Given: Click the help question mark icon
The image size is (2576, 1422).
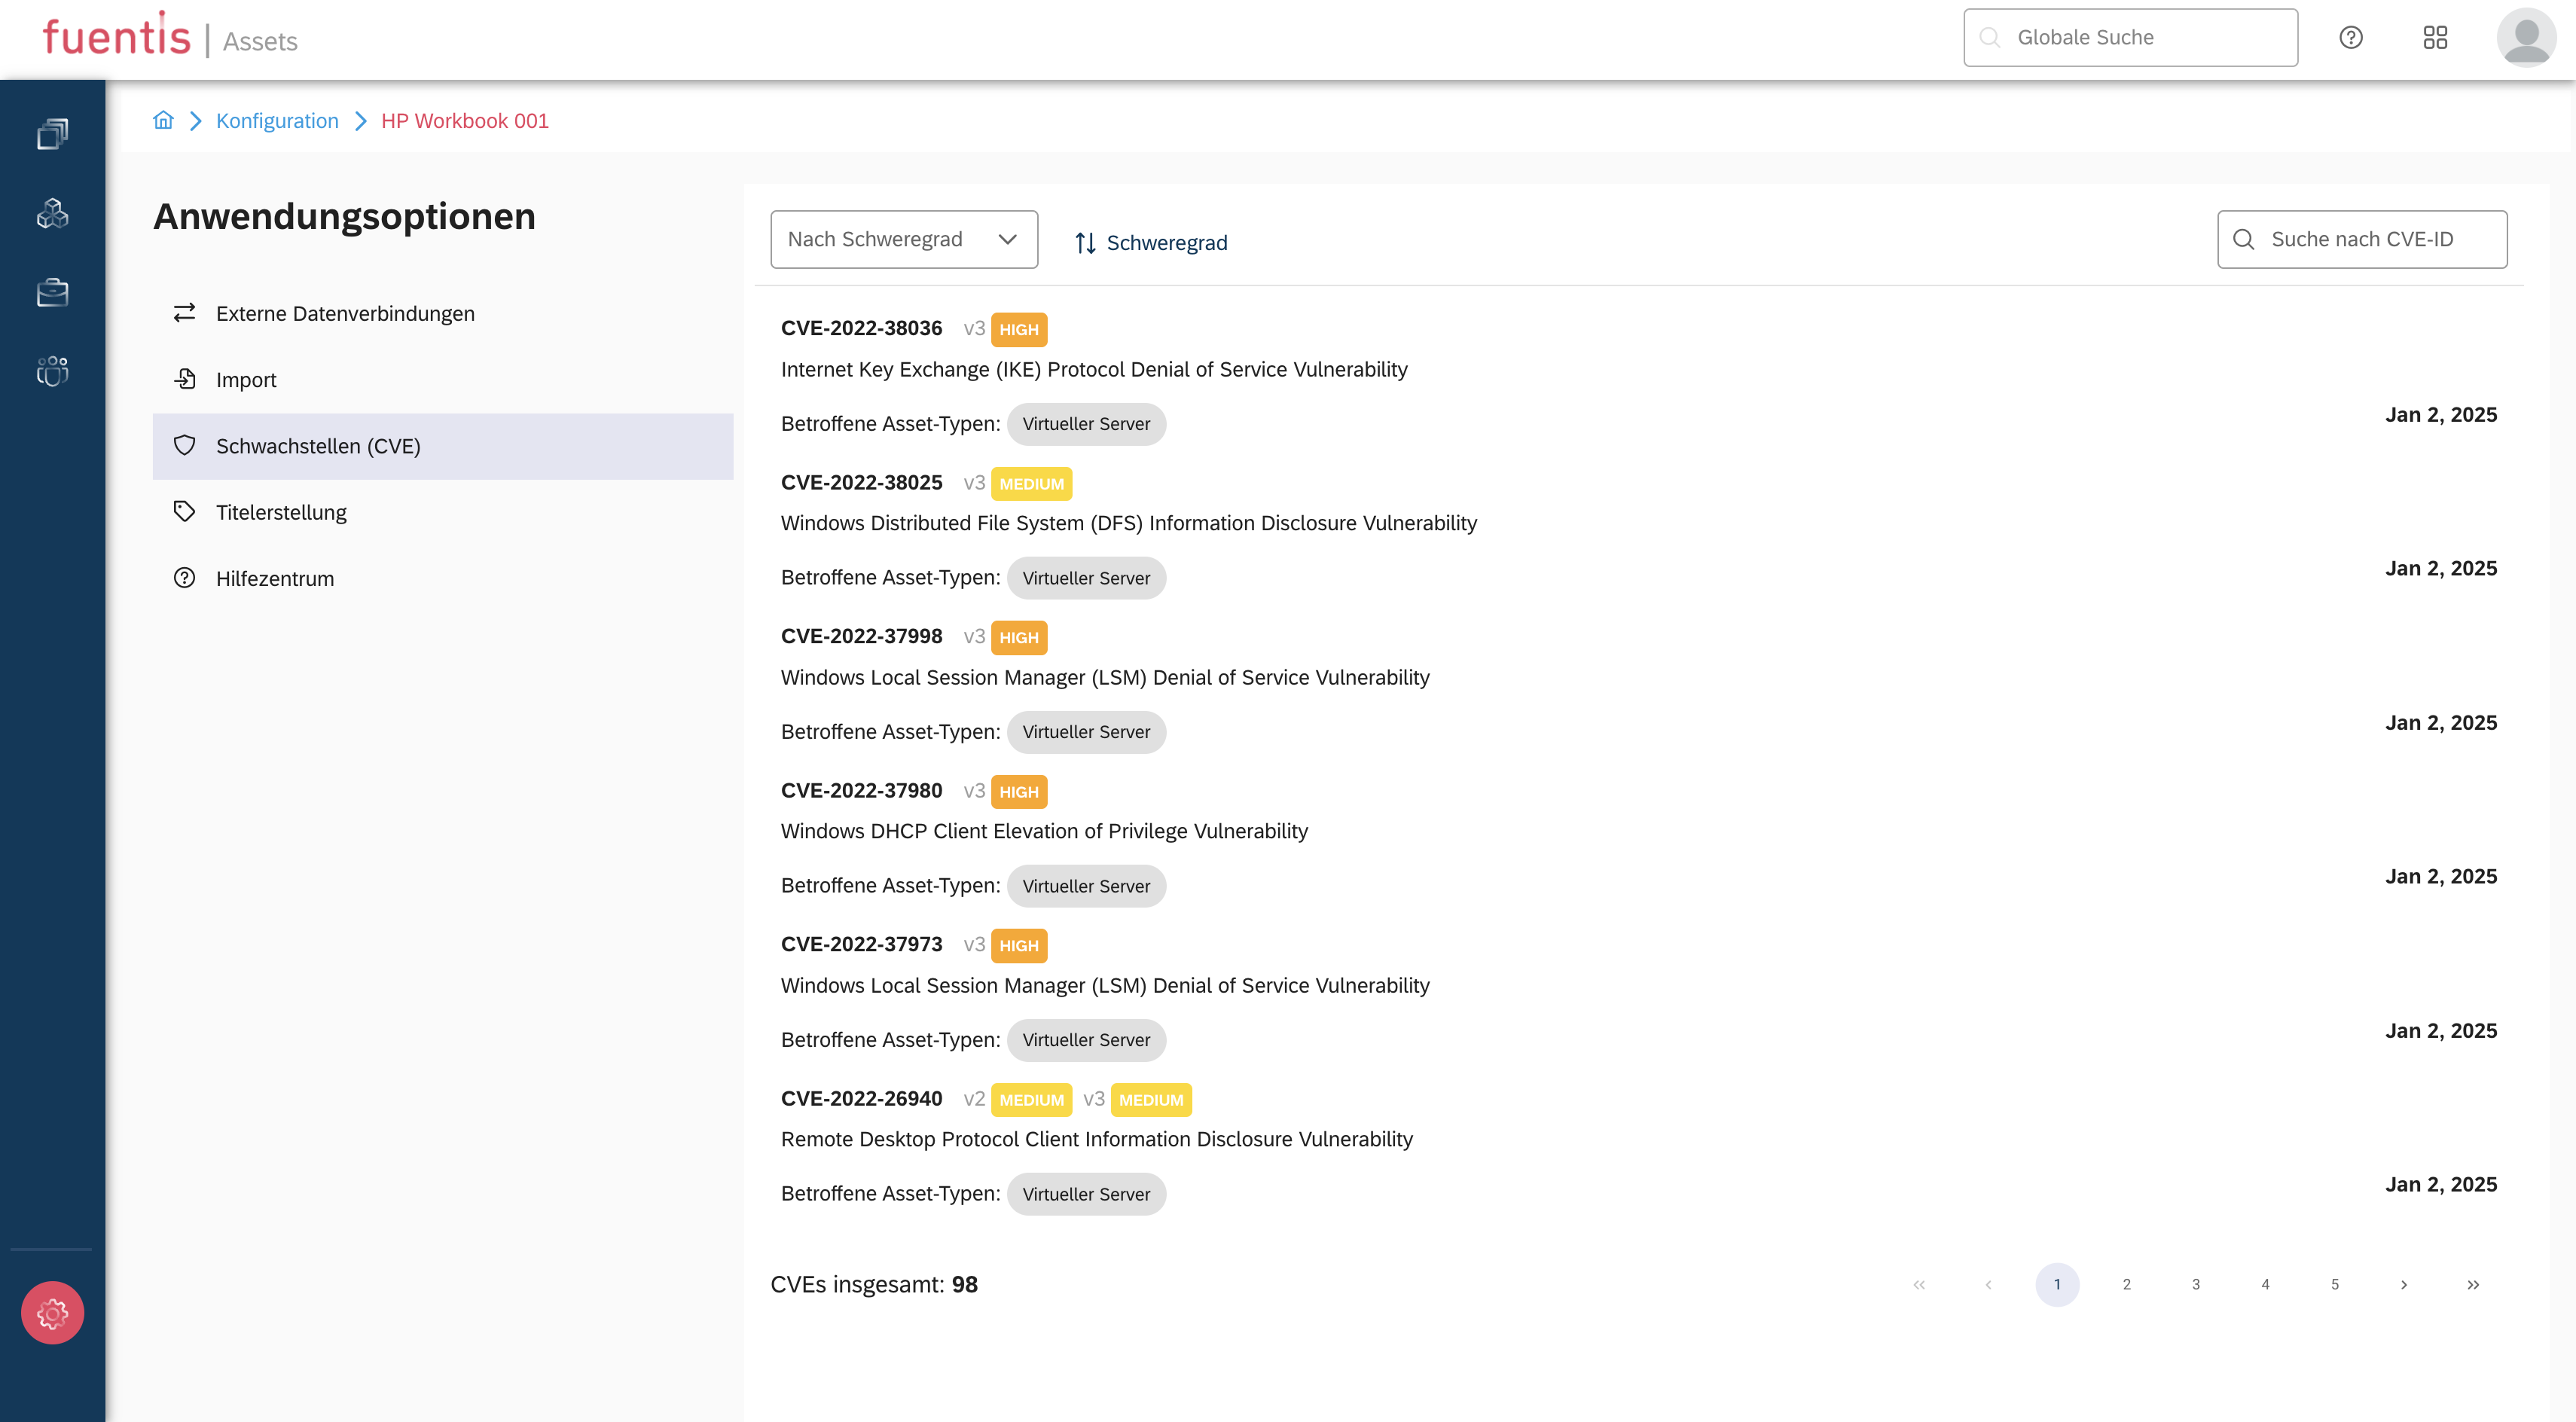Looking at the screenshot, I should [2350, 38].
